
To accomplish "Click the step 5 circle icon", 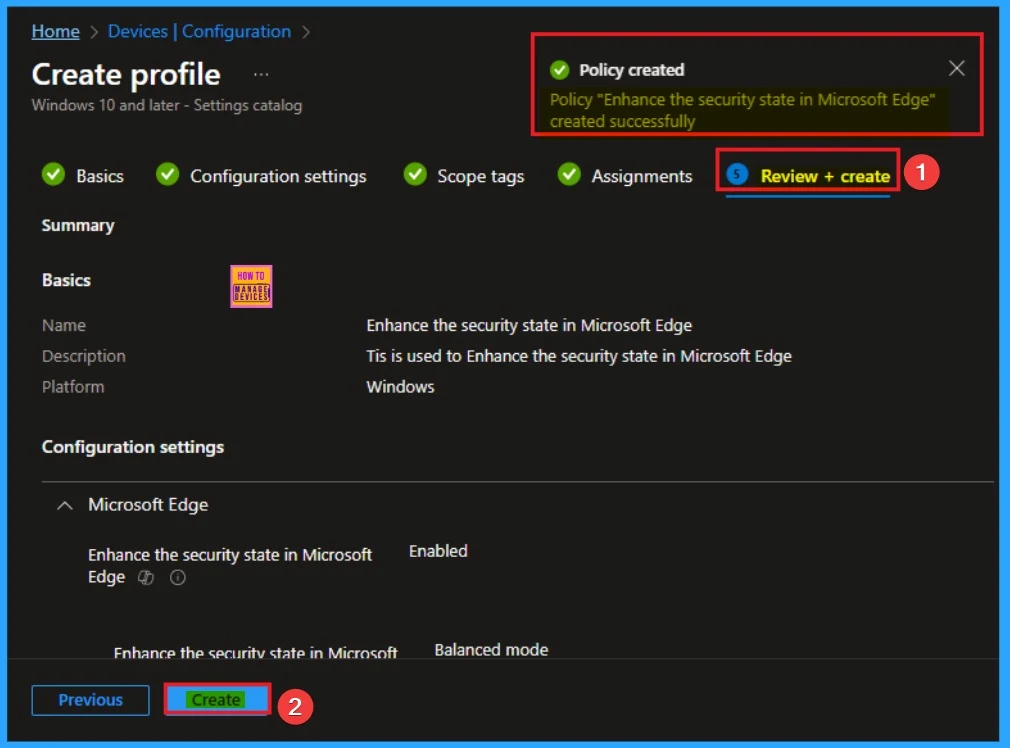I will pyautogui.click(x=737, y=174).
